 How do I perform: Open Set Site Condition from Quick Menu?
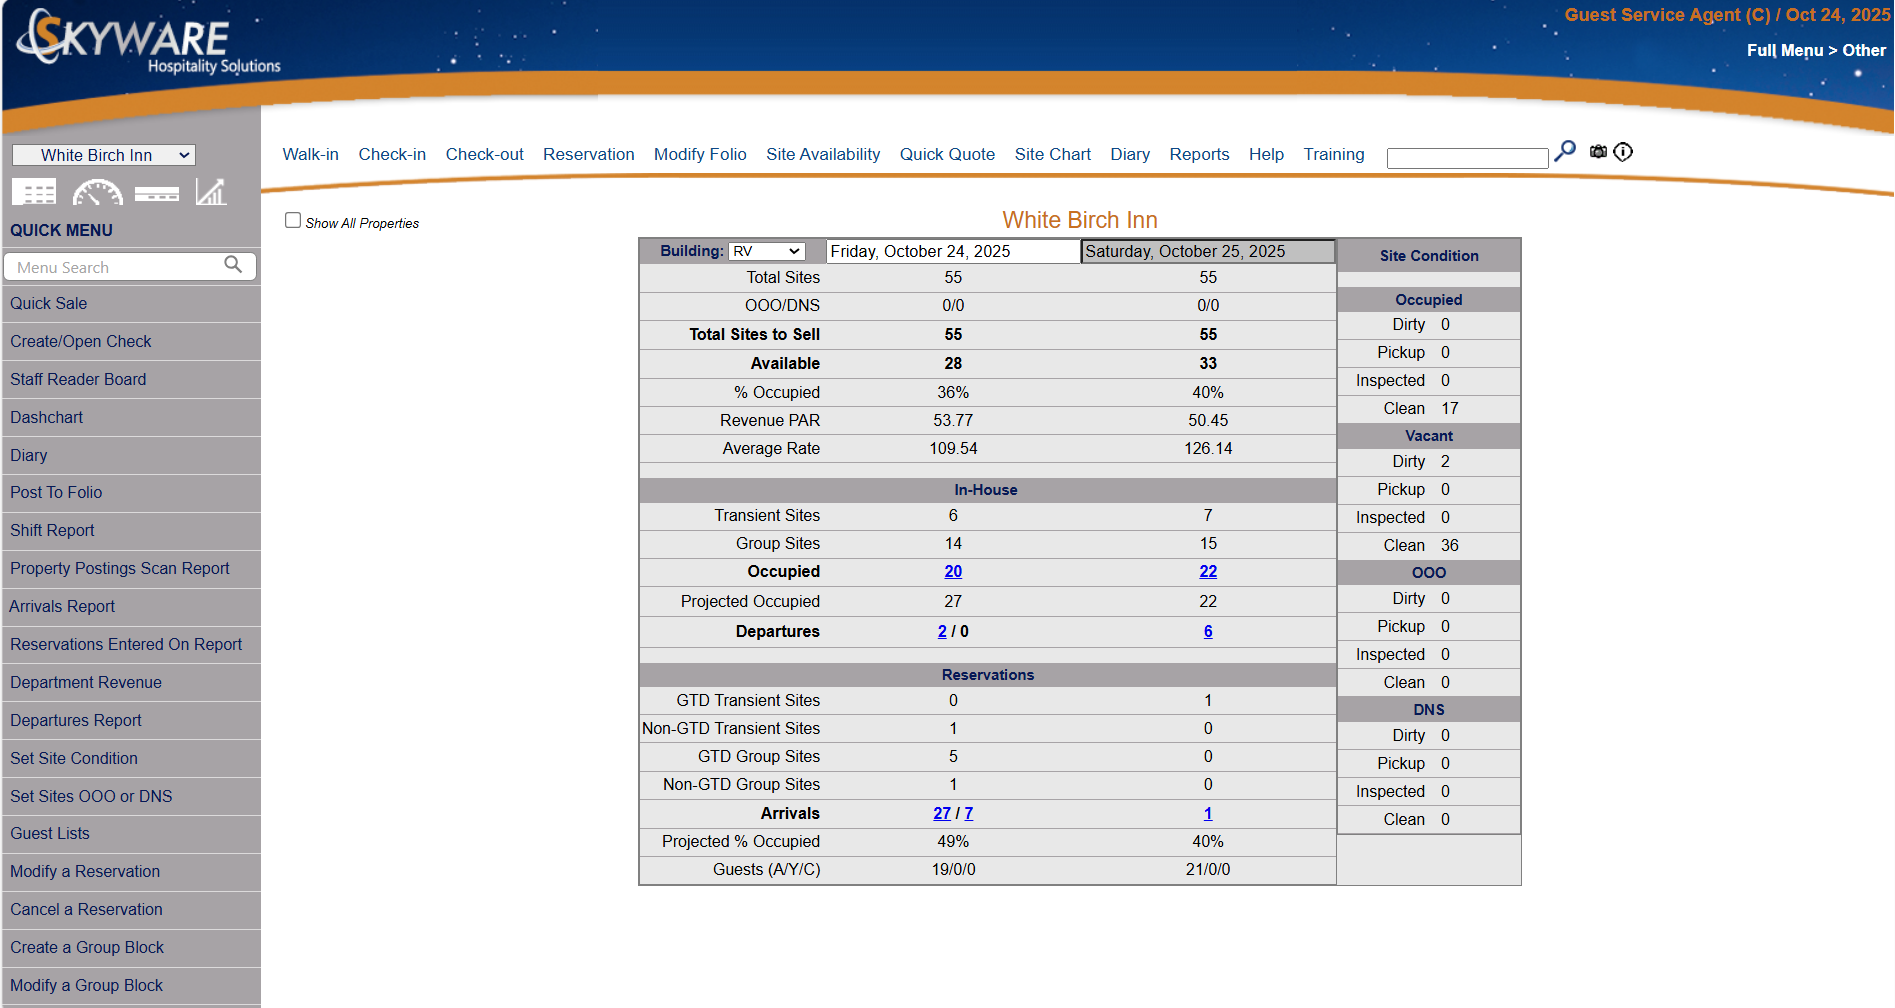click(x=74, y=758)
